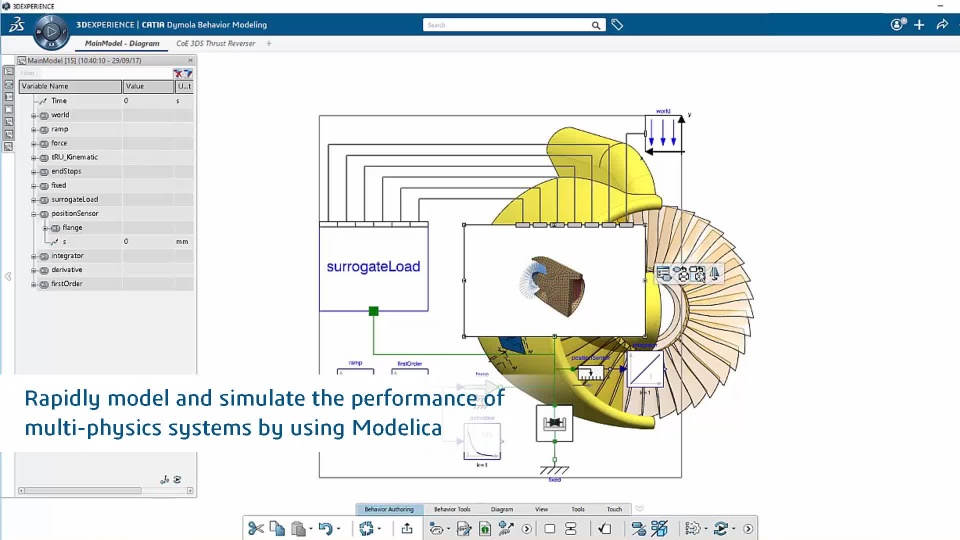Screen dimensions: 960x540
Task: Click the plus add icon in top bar
Action: tap(919, 24)
